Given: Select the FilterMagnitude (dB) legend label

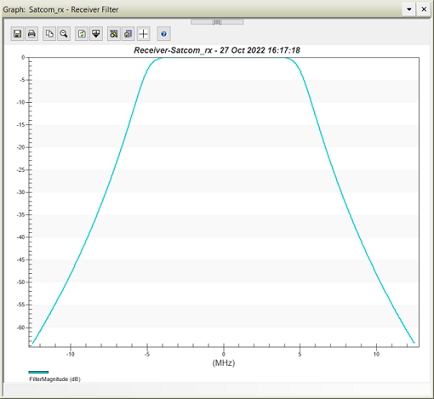Looking at the screenshot, I should tap(55, 379).
